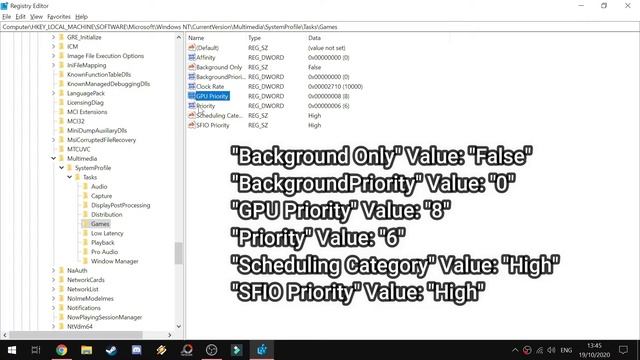This screenshot has height=360, width=640.
Task: Expand the LanguagePack key
Action: (53, 93)
